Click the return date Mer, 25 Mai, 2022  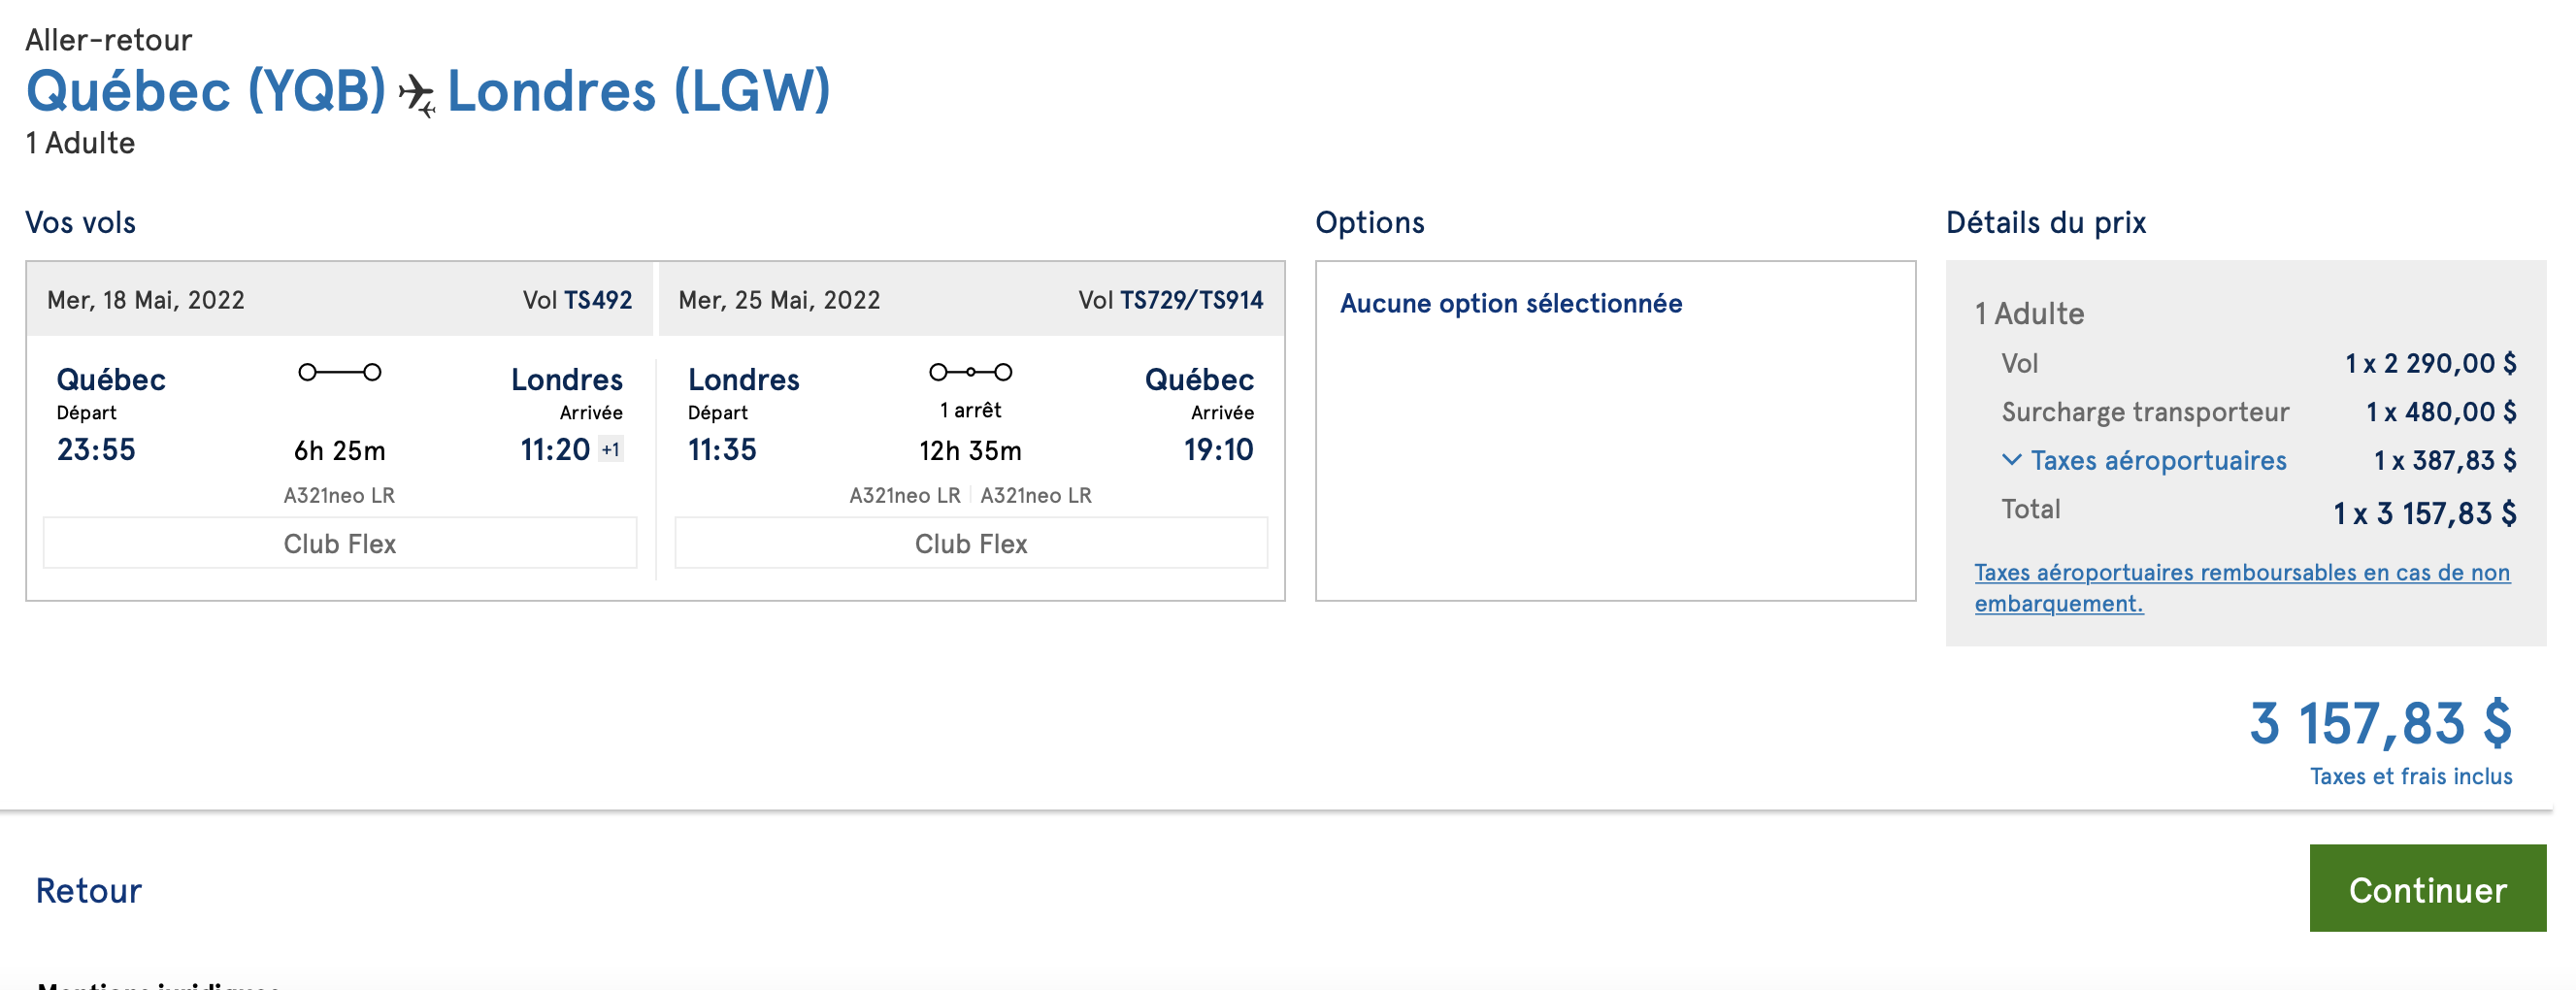click(779, 300)
